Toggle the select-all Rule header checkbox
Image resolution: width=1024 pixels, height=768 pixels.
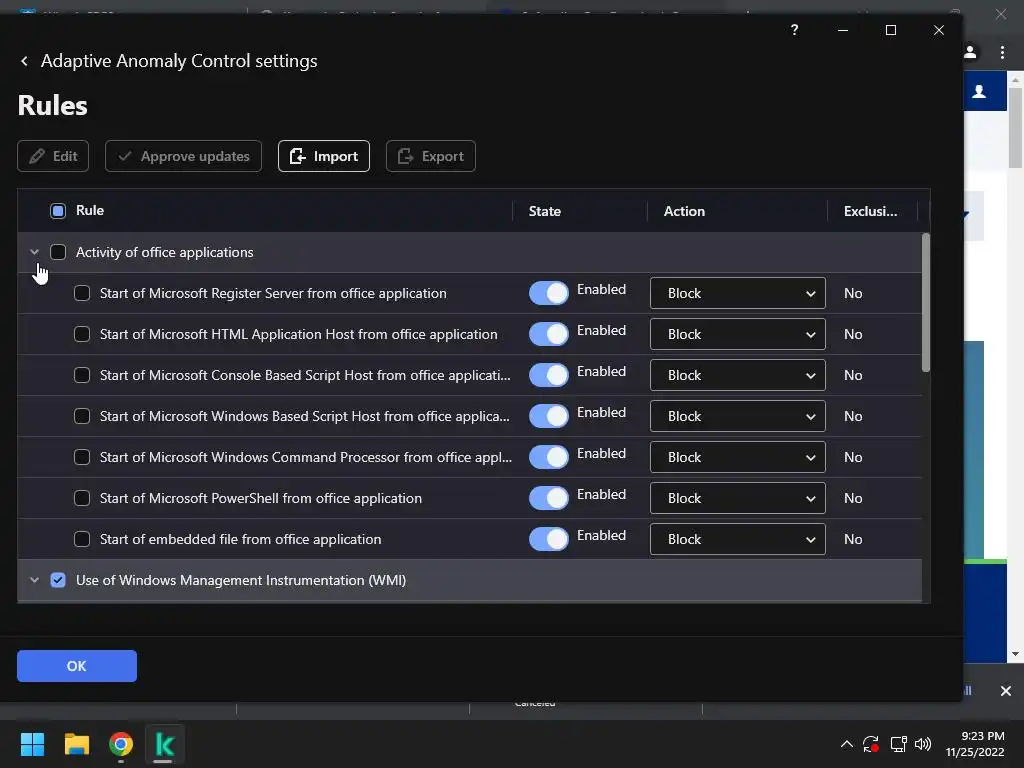point(58,211)
